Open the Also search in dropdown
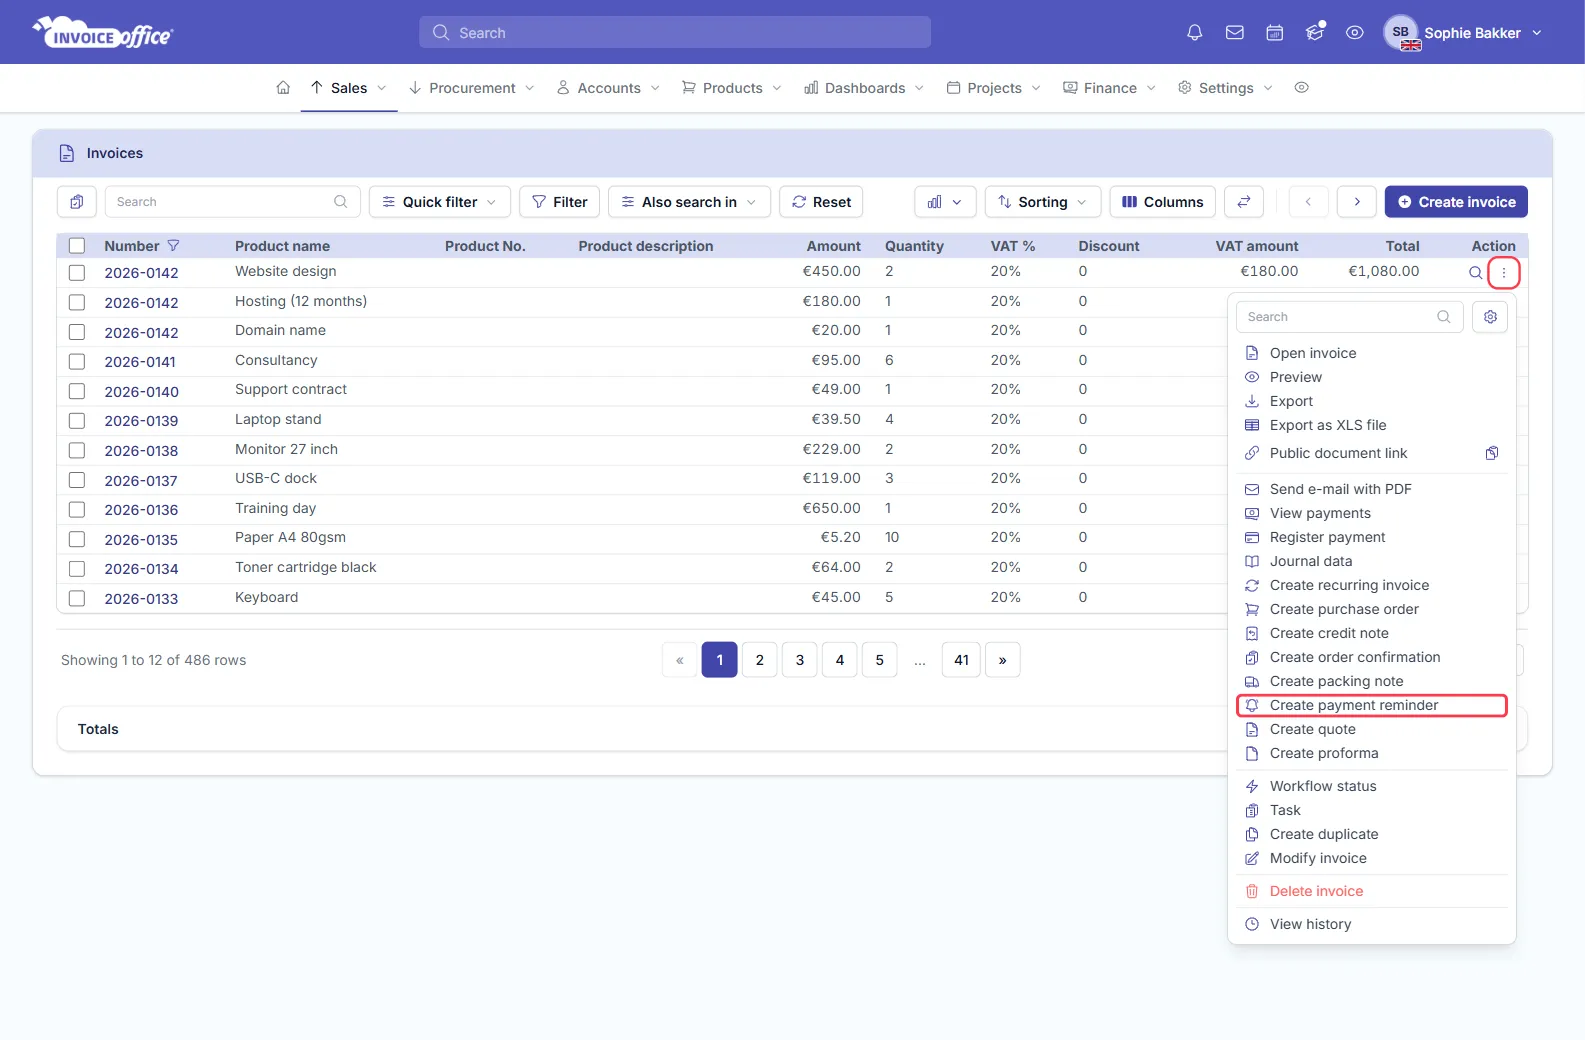1585x1040 pixels. pos(689,202)
